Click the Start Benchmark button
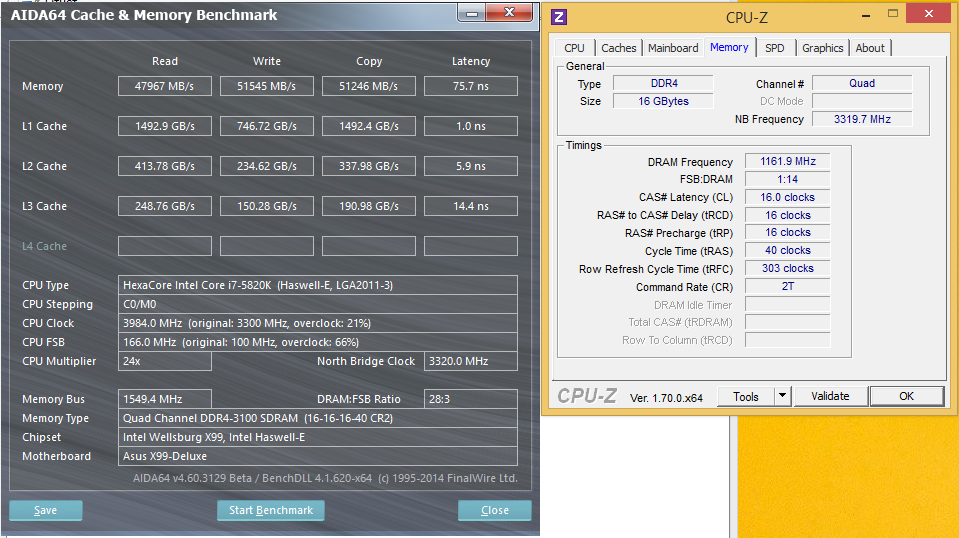This screenshot has width=959, height=538. pos(271,510)
